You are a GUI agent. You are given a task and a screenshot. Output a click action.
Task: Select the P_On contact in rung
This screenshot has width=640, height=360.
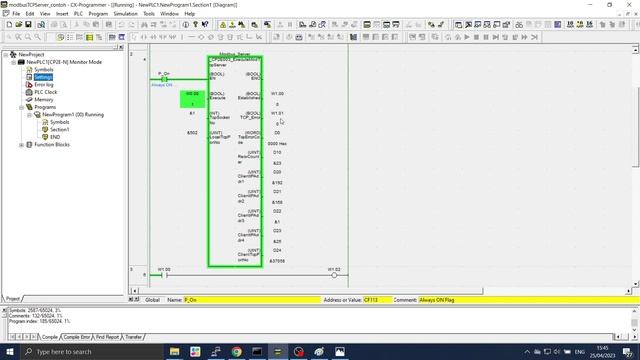(164, 79)
